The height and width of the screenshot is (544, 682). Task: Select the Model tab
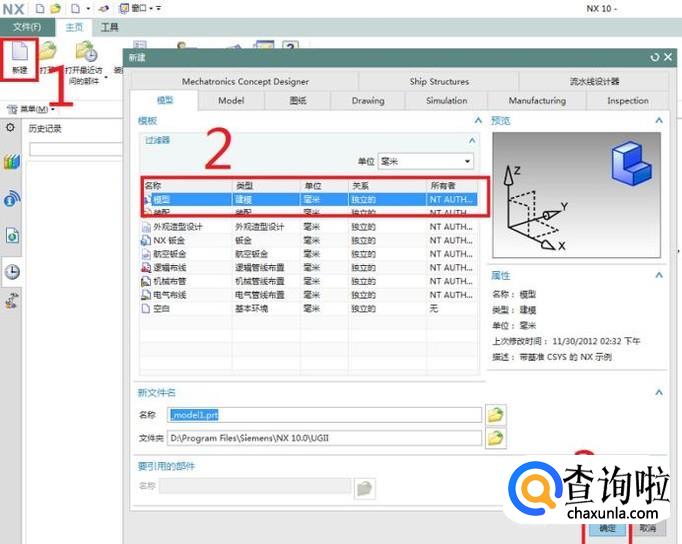[231, 100]
